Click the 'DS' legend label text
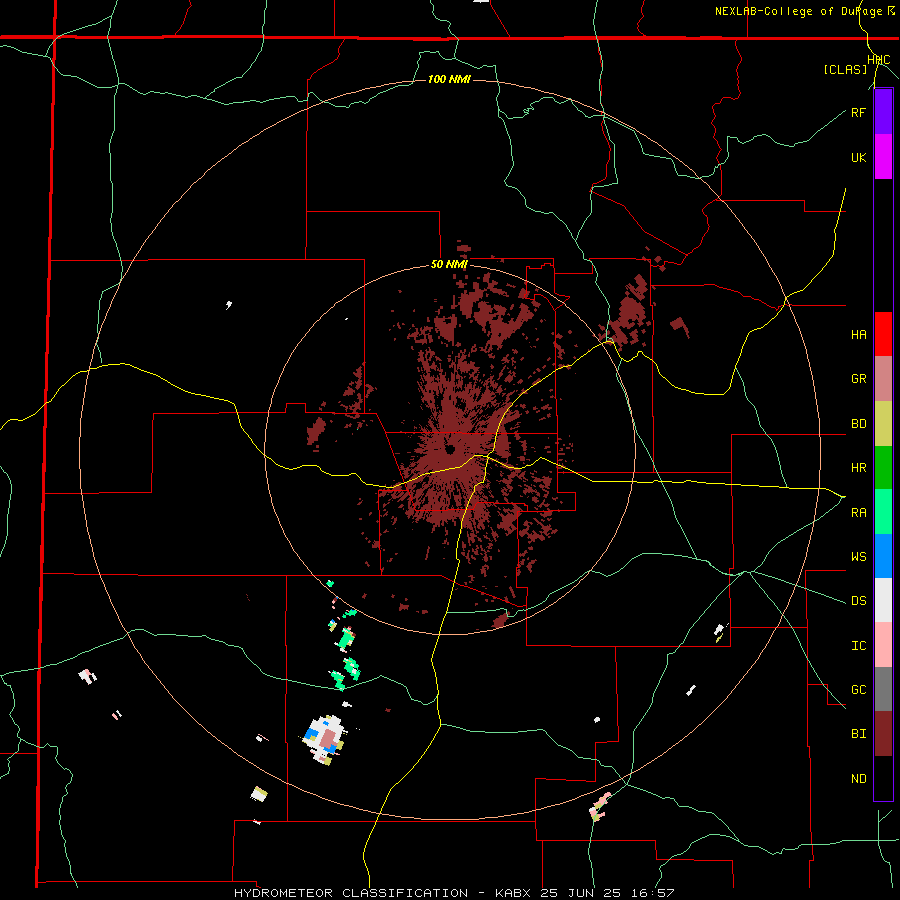 click(x=858, y=601)
